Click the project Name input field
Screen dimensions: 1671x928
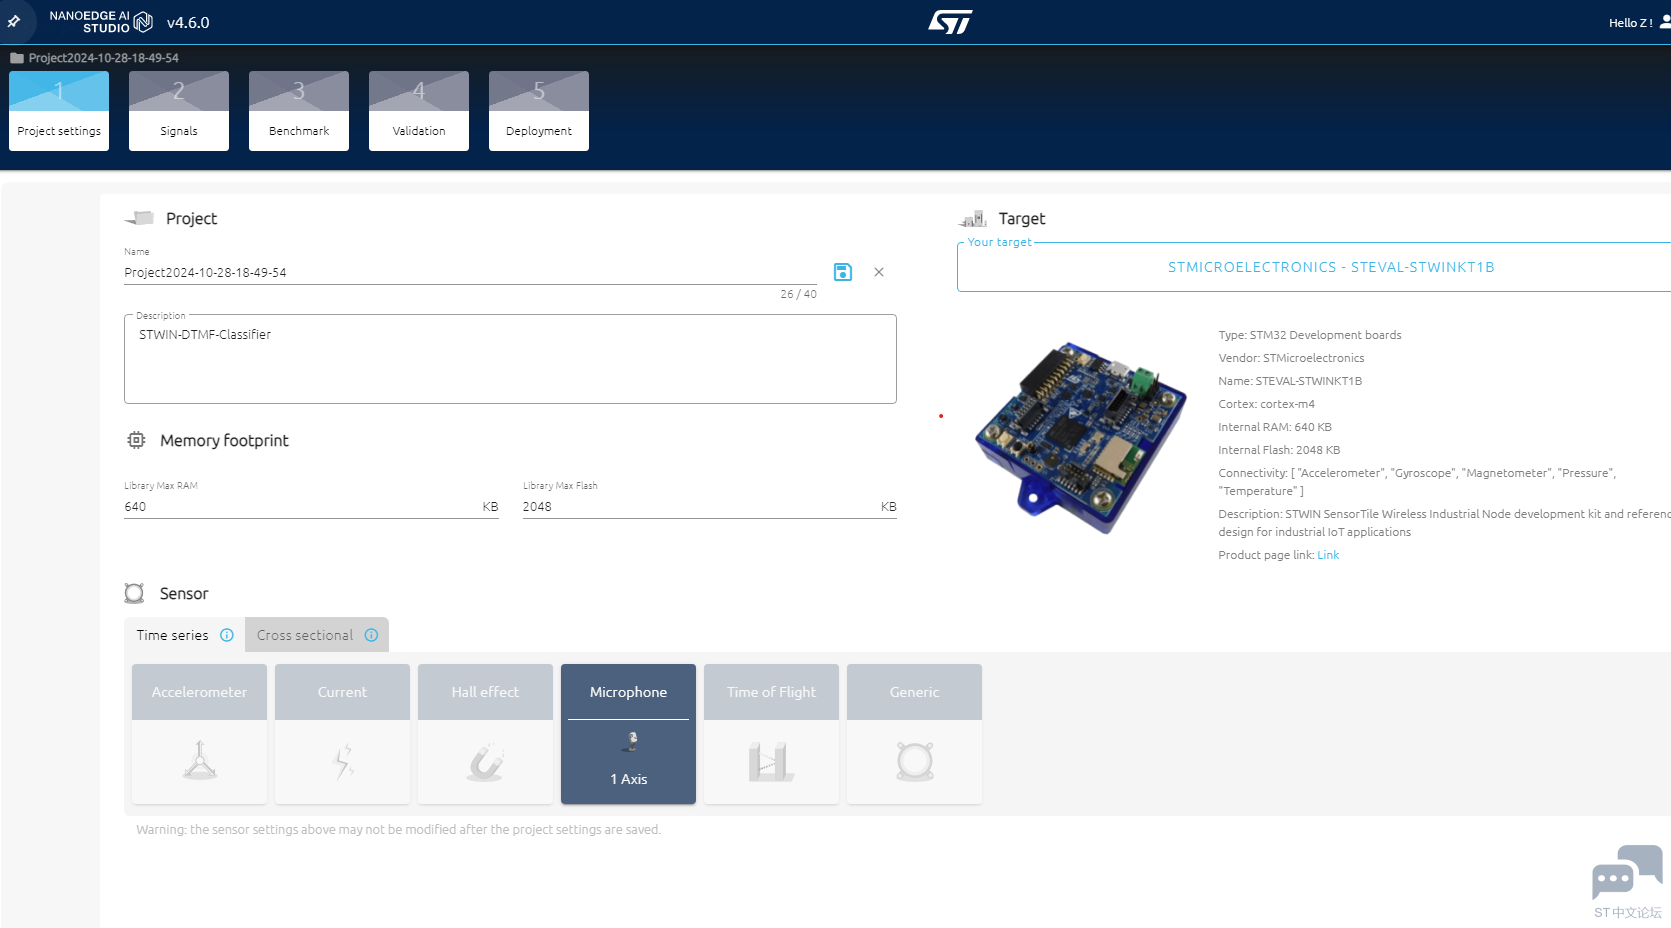tap(470, 272)
